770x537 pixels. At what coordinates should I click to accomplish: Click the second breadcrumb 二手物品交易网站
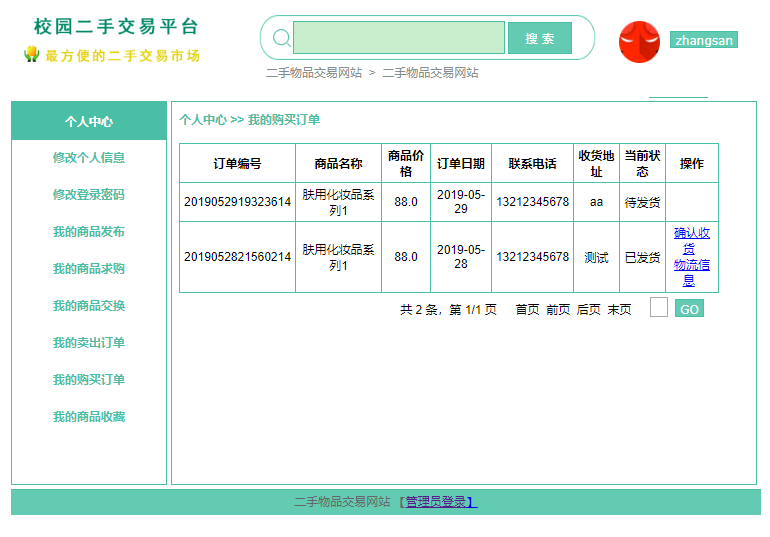click(x=431, y=73)
